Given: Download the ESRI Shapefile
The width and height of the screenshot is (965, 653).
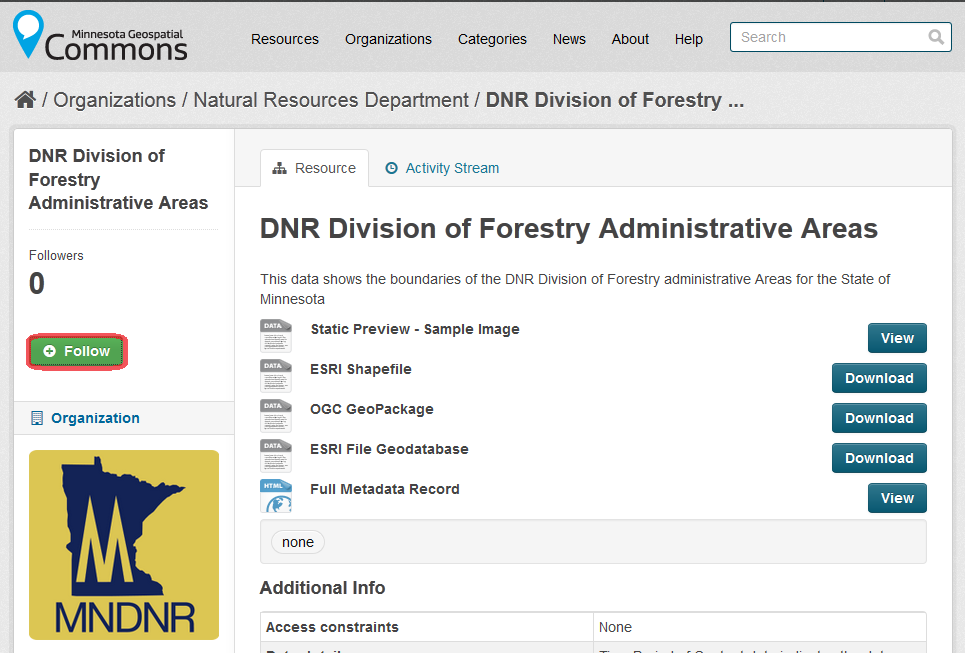Looking at the screenshot, I should [879, 378].
